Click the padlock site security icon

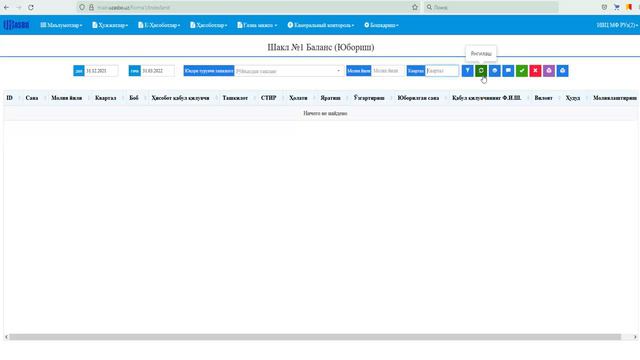[91, 7]
